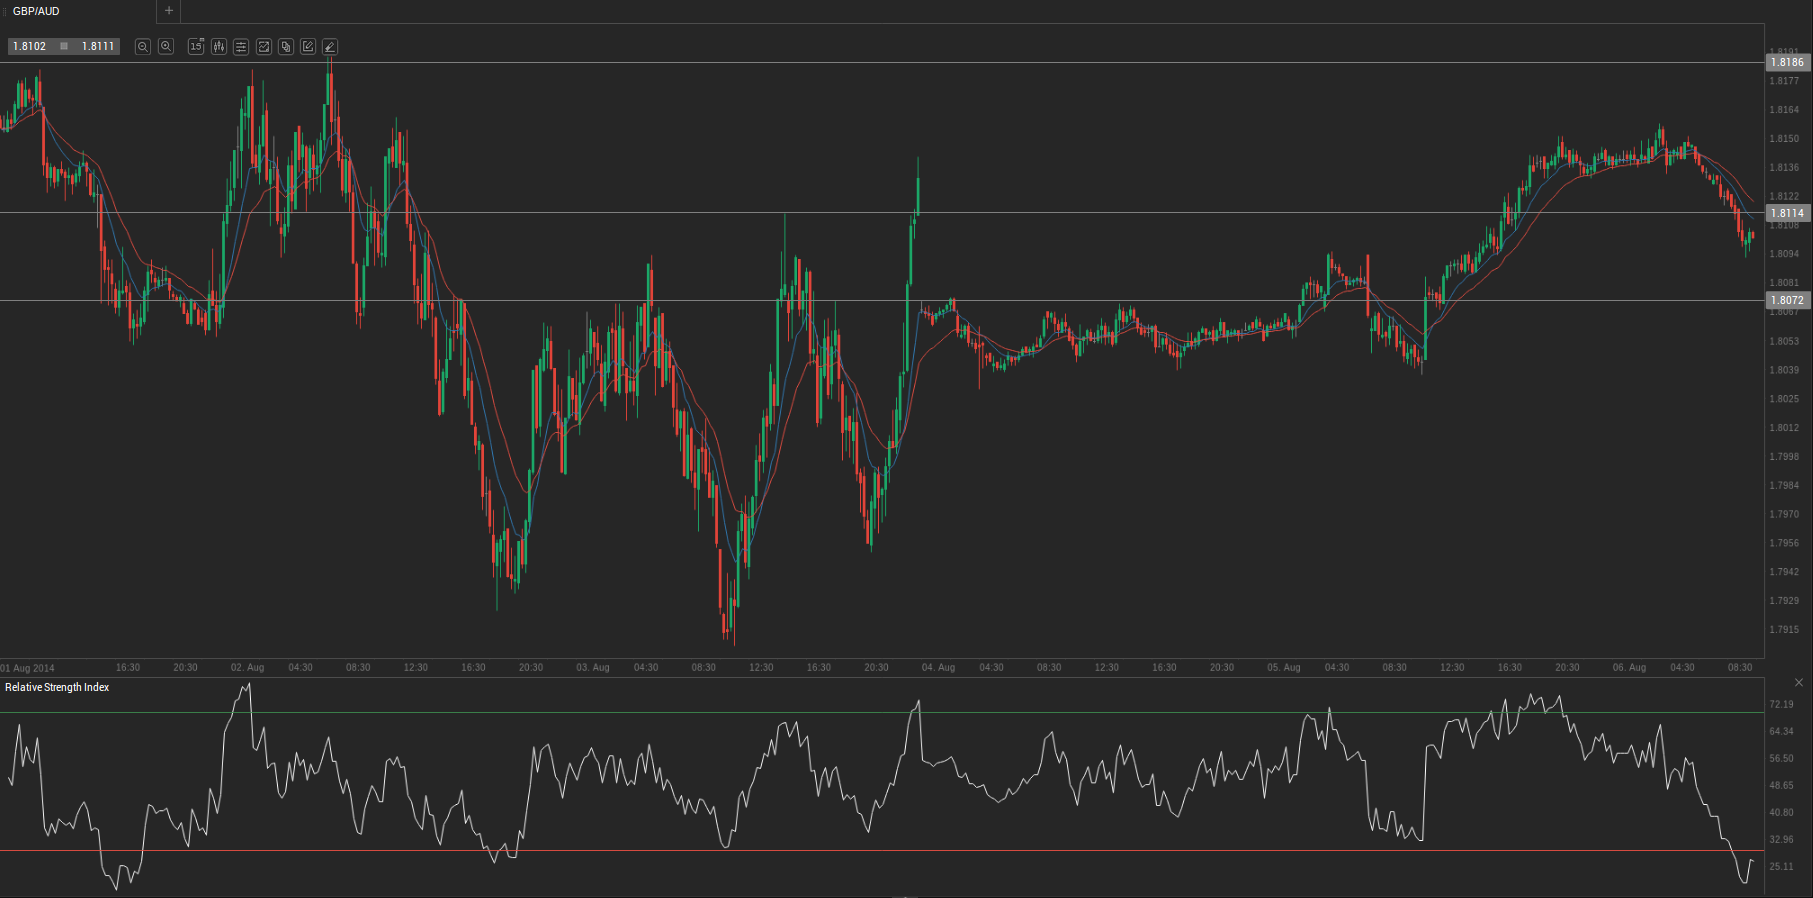Click the 1.8111 buy price

point(97,47)
